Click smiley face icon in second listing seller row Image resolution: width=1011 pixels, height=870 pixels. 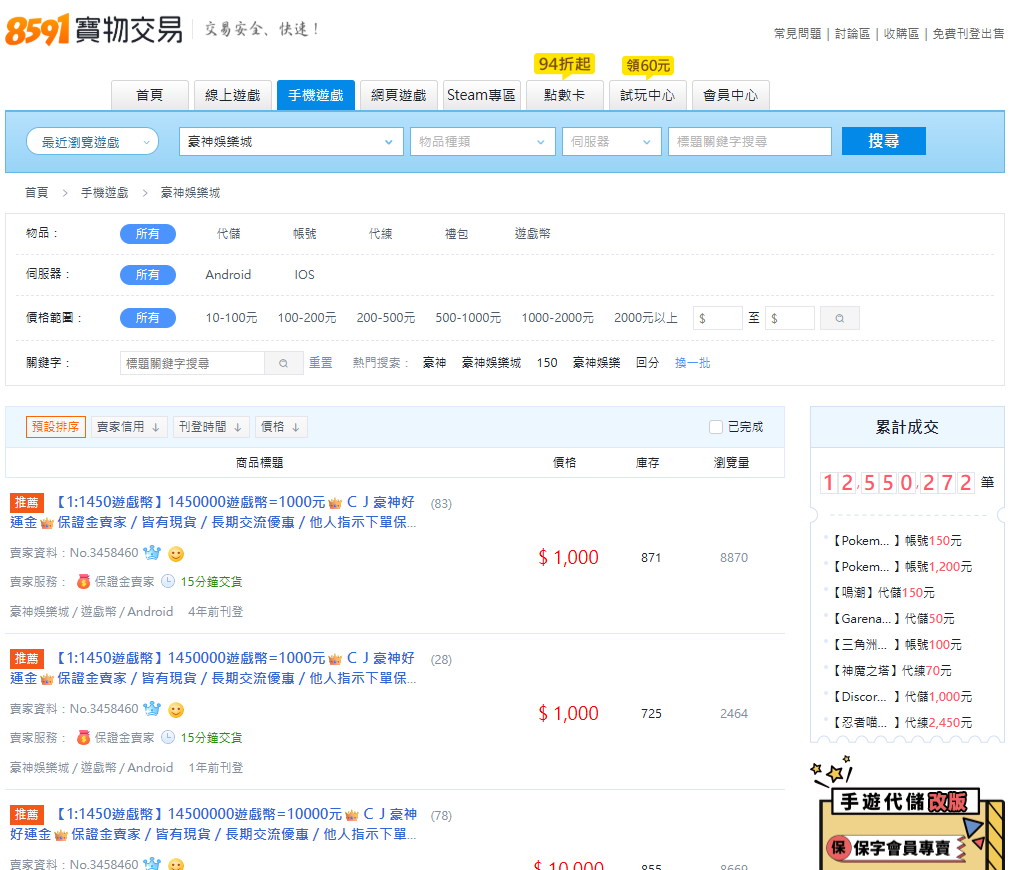coord(176,709)
